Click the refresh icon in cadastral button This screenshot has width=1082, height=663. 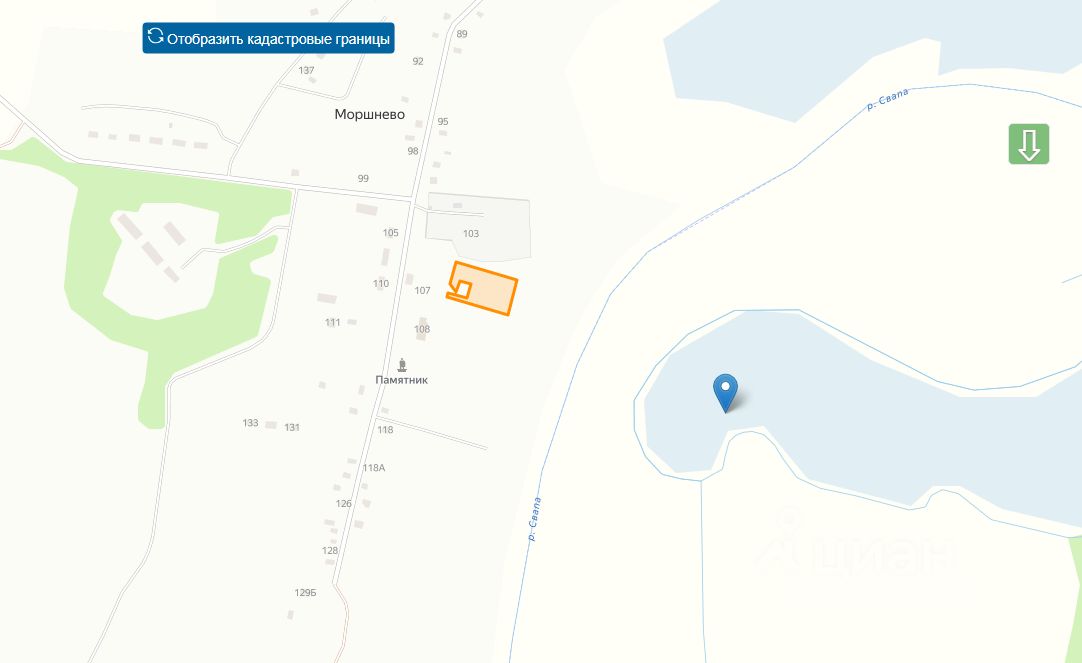[156, 36]
